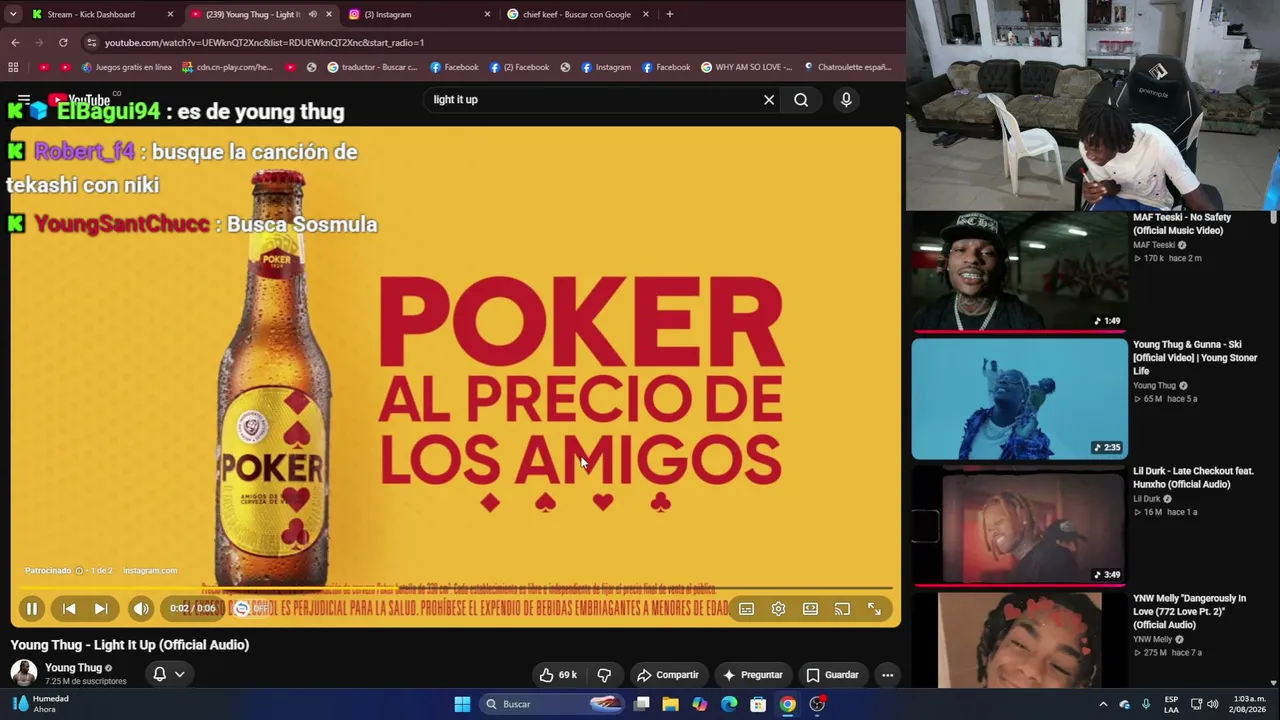Reload the current page

[x=63, y=42]
